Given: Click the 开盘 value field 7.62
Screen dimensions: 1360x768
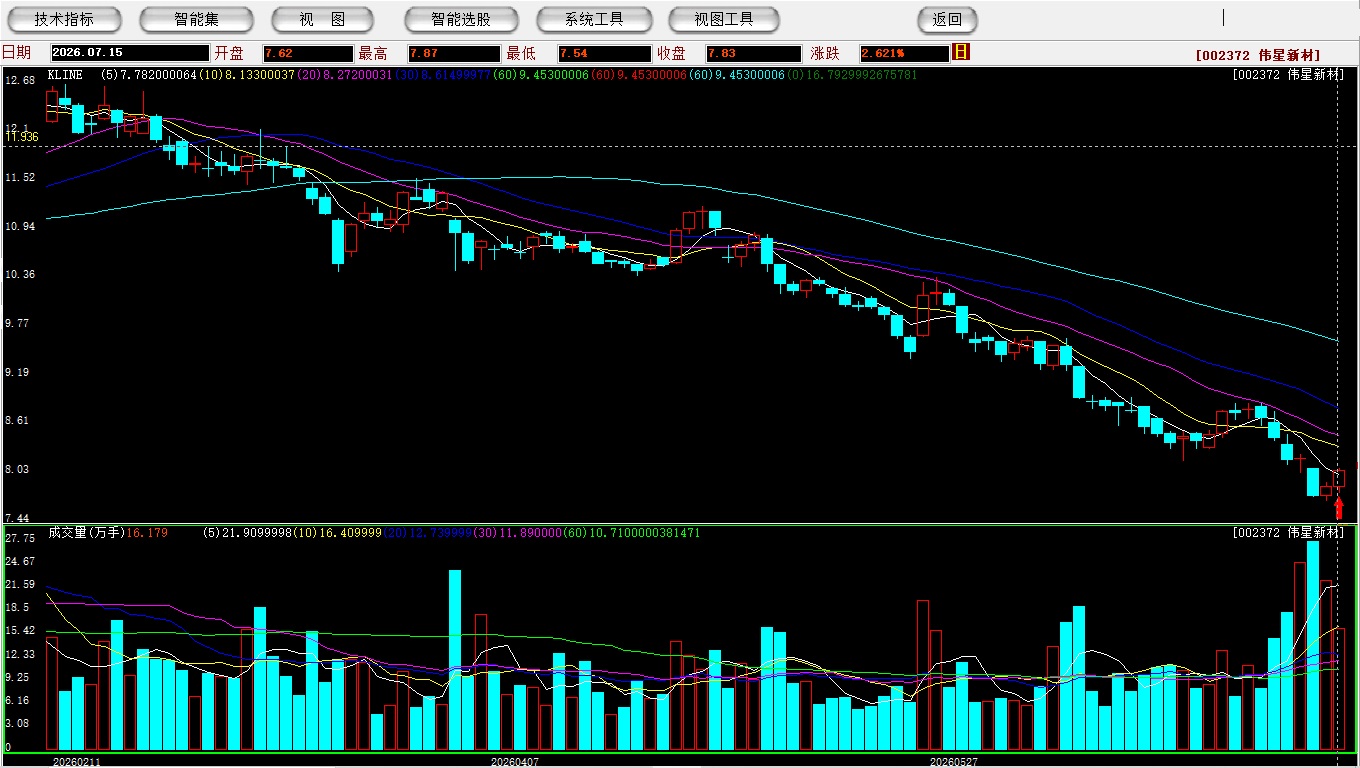Looking at the screenshot, I should (x=308, y=53).
